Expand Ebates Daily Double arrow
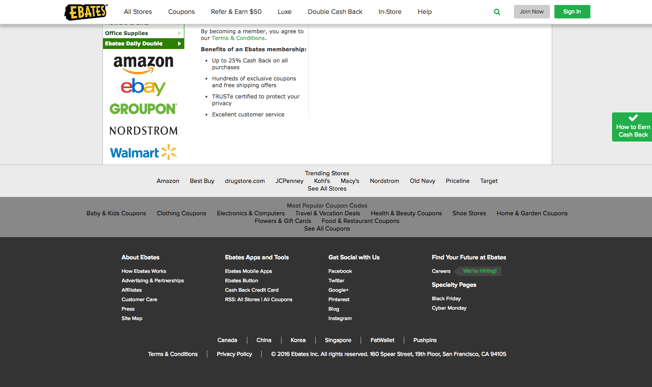Screen dimensions: 652x387 179,44
